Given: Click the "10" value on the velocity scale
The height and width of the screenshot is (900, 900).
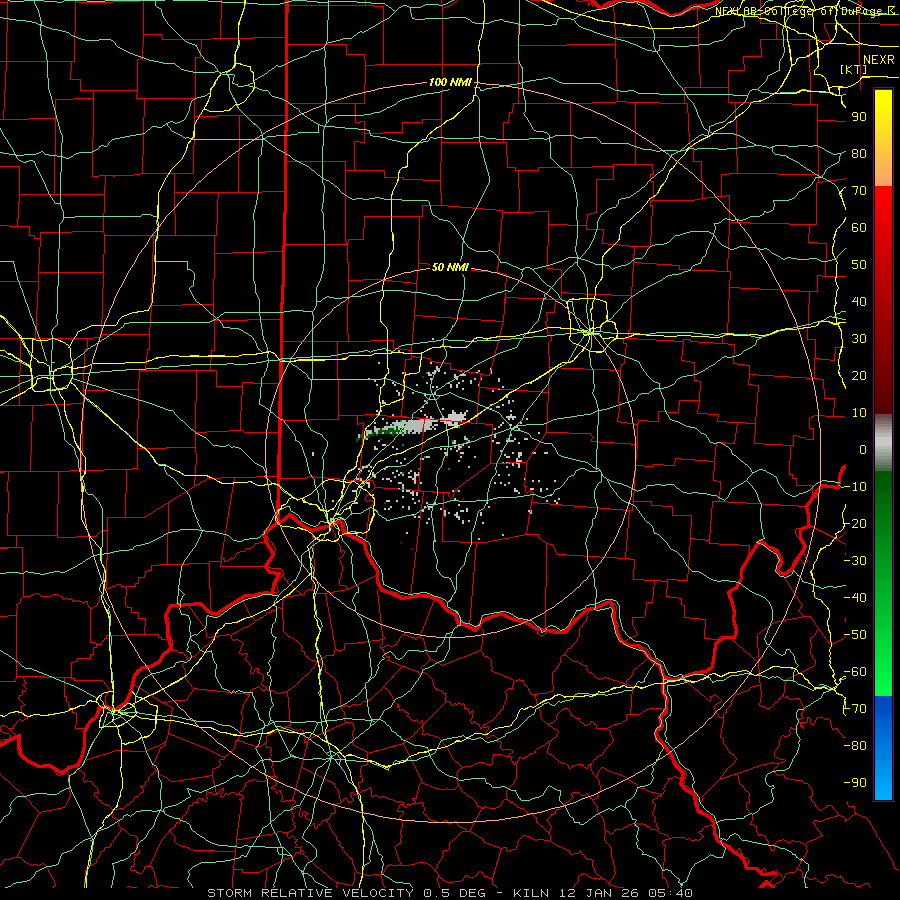Looking at the screenshot, I should pyautogui.click(x=859, y=413).
